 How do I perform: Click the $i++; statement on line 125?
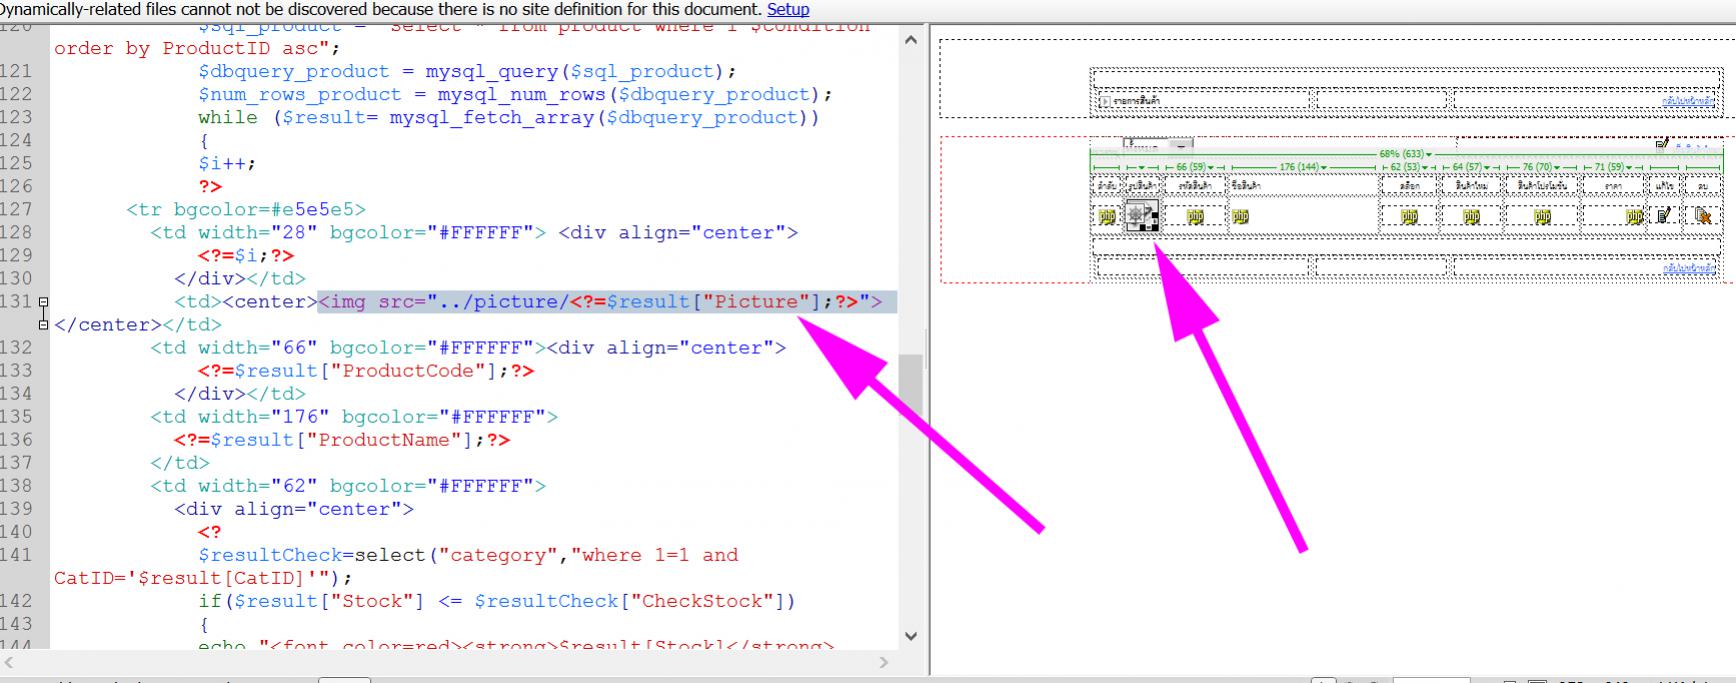pos(227,163)
